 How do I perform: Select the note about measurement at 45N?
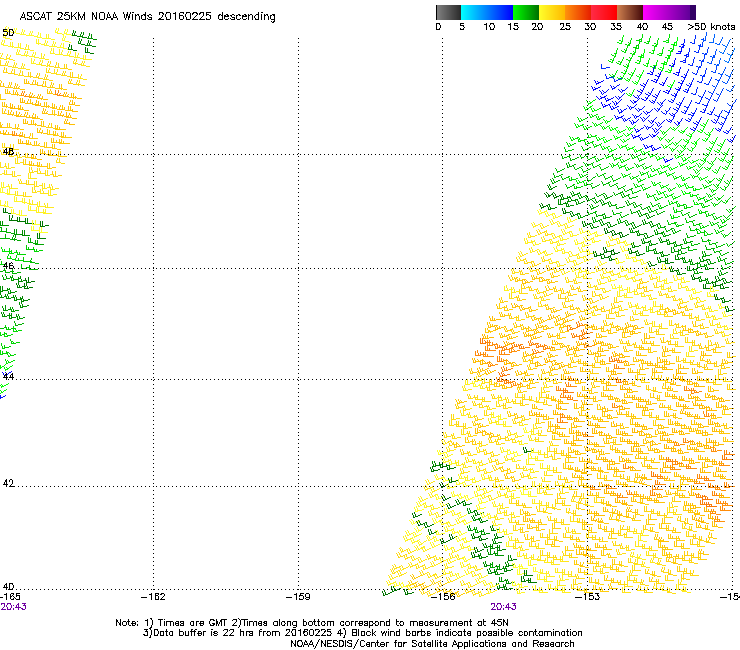[x=370, y=623]
